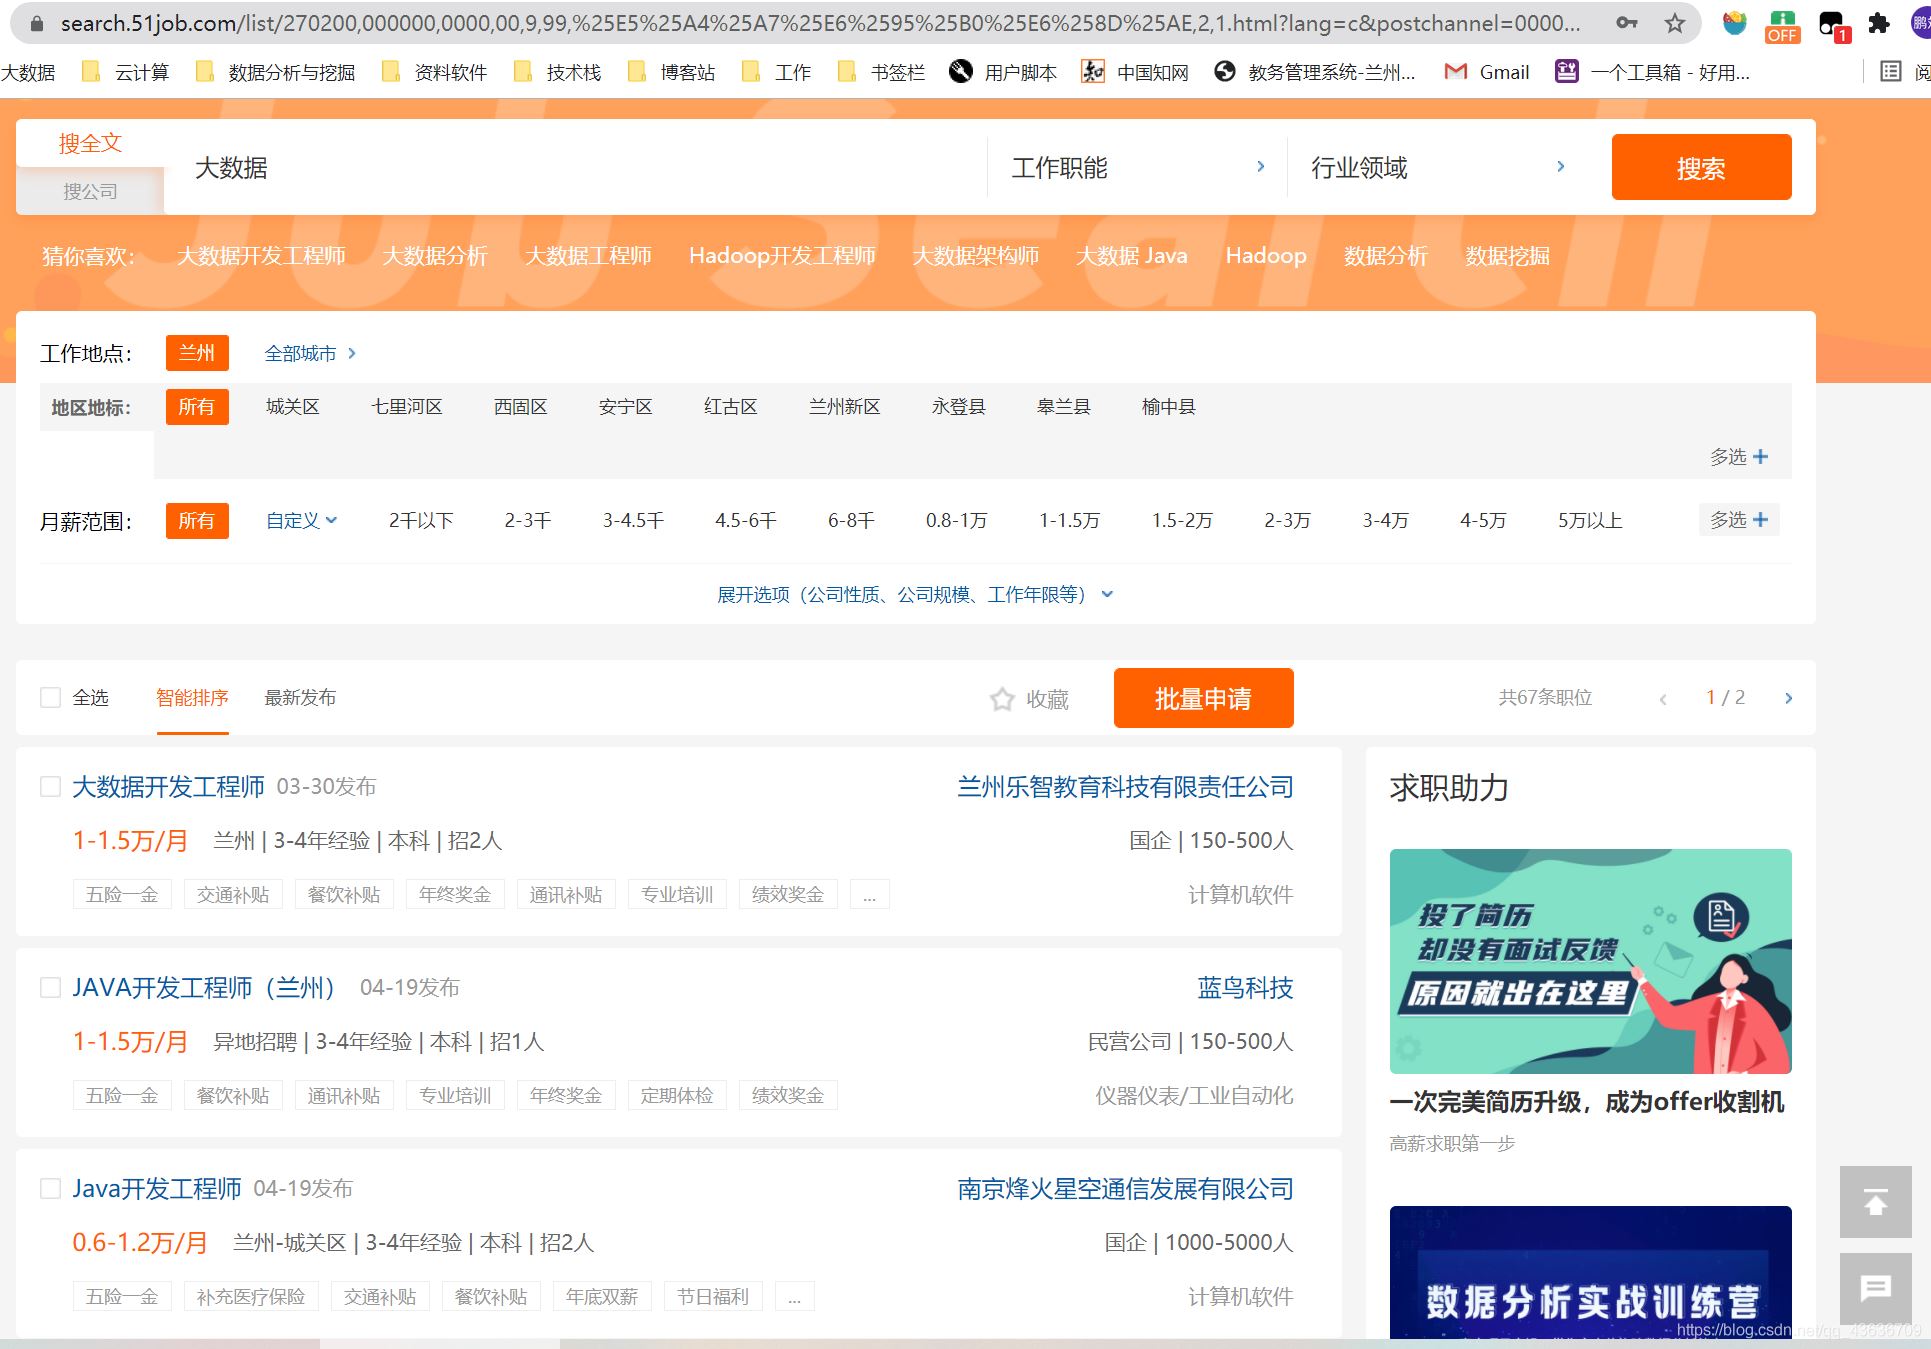The width and height of the screenshot is (1931, 1349).
Task: Click the key icon in the address bar
Action: pos(1625,23)
